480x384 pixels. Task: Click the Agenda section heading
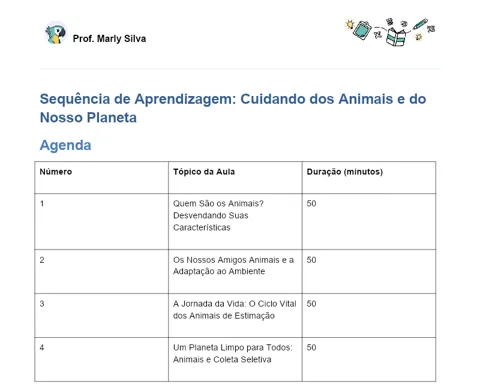(65, 145)
